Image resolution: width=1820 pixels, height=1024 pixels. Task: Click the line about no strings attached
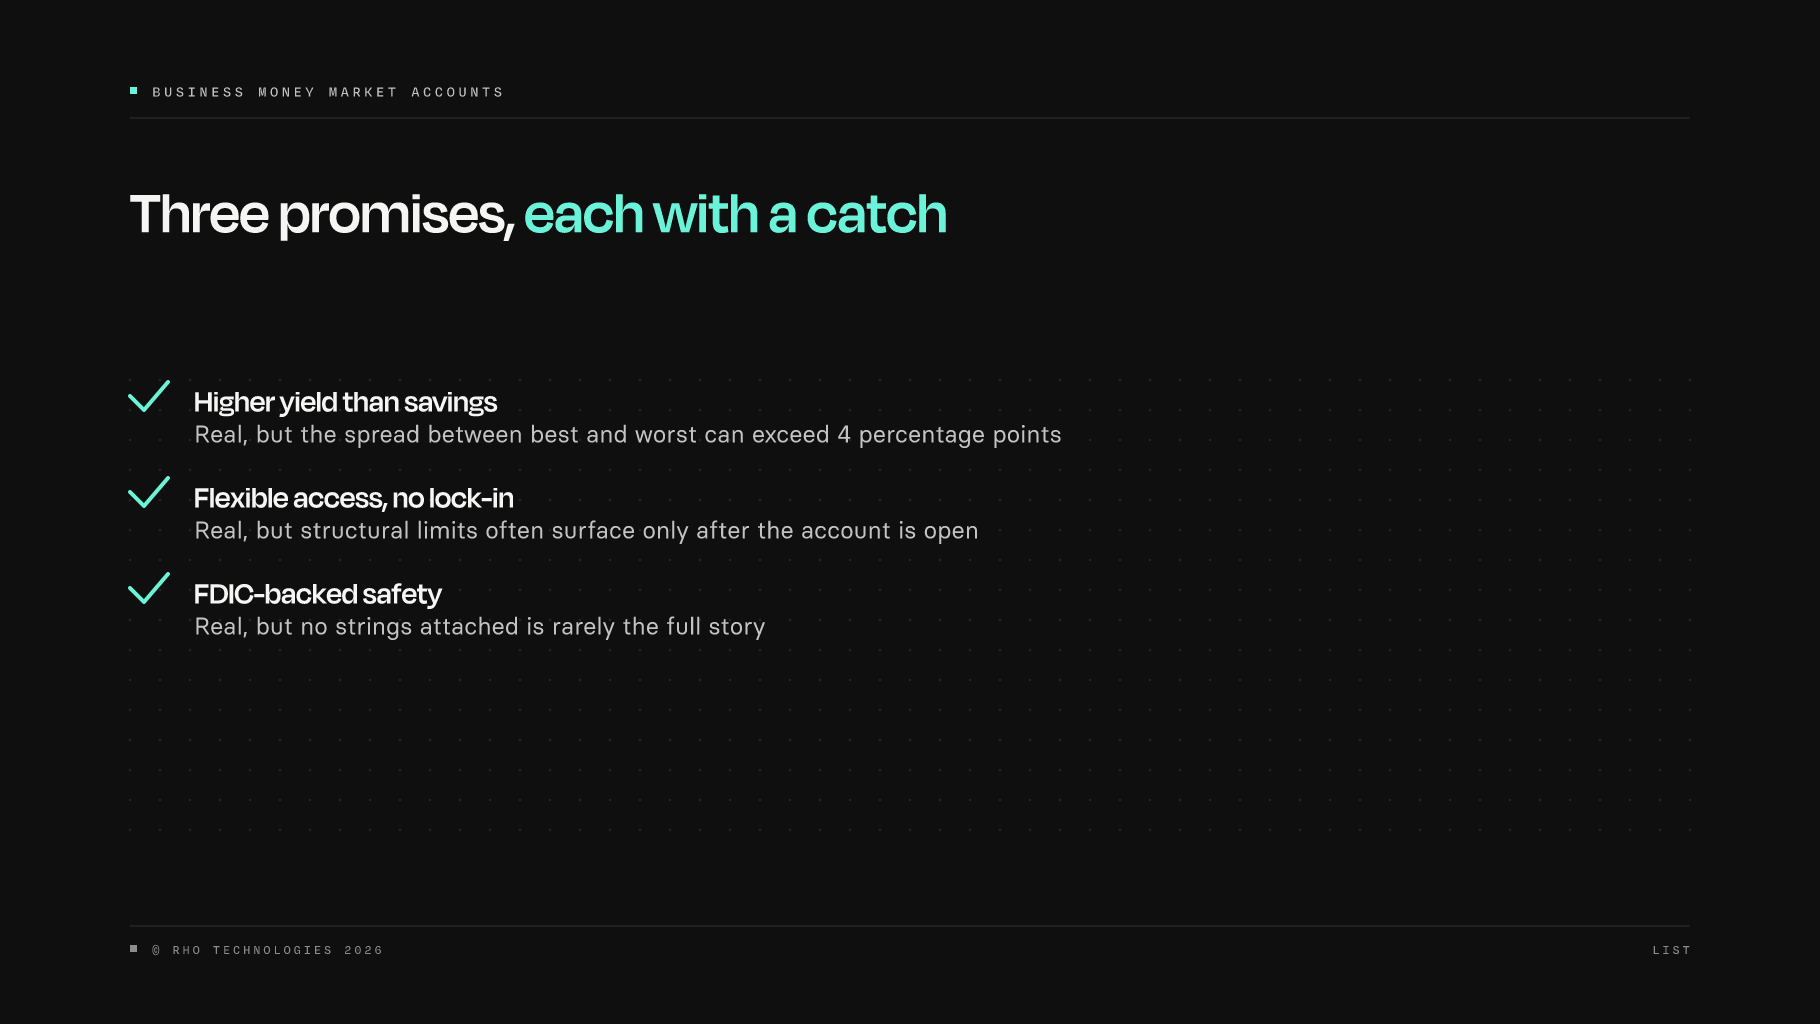pos(480,627)
